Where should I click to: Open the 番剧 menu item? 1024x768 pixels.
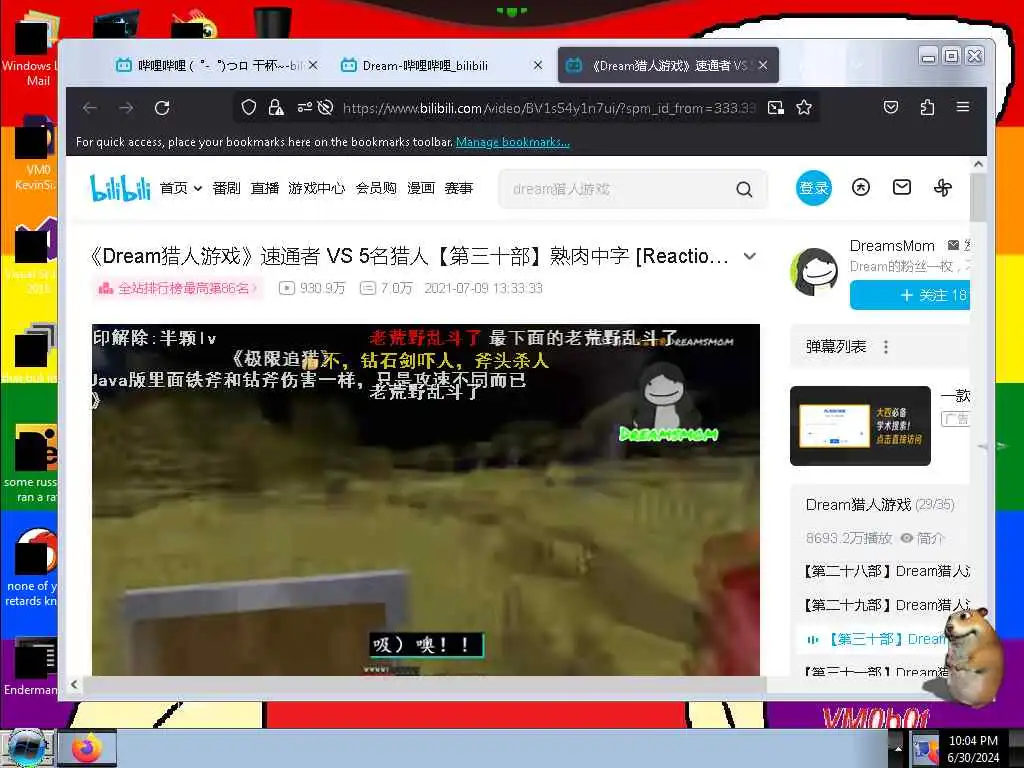click(227, 189)
